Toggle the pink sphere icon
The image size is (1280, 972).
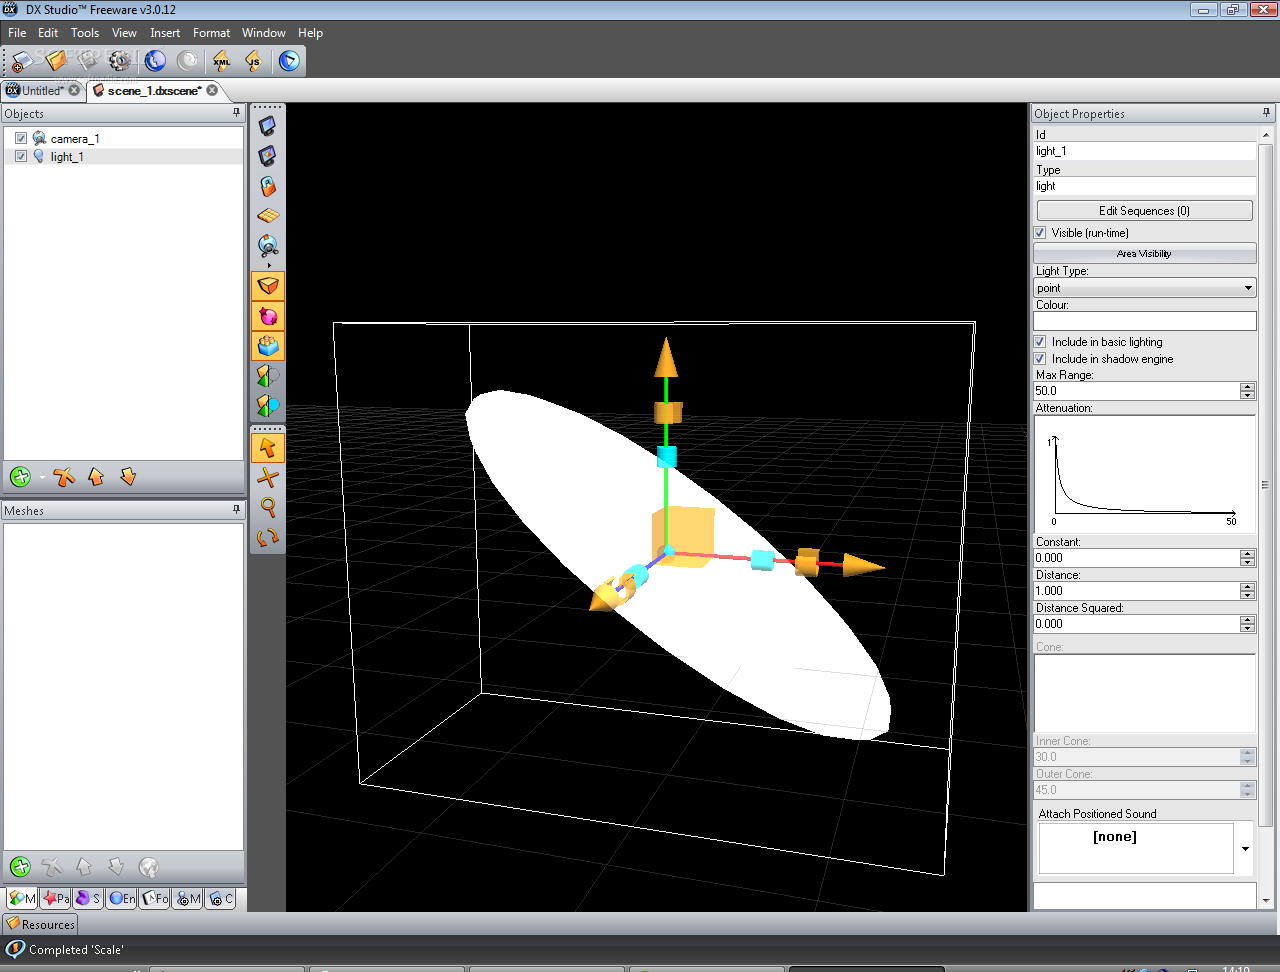268,316
